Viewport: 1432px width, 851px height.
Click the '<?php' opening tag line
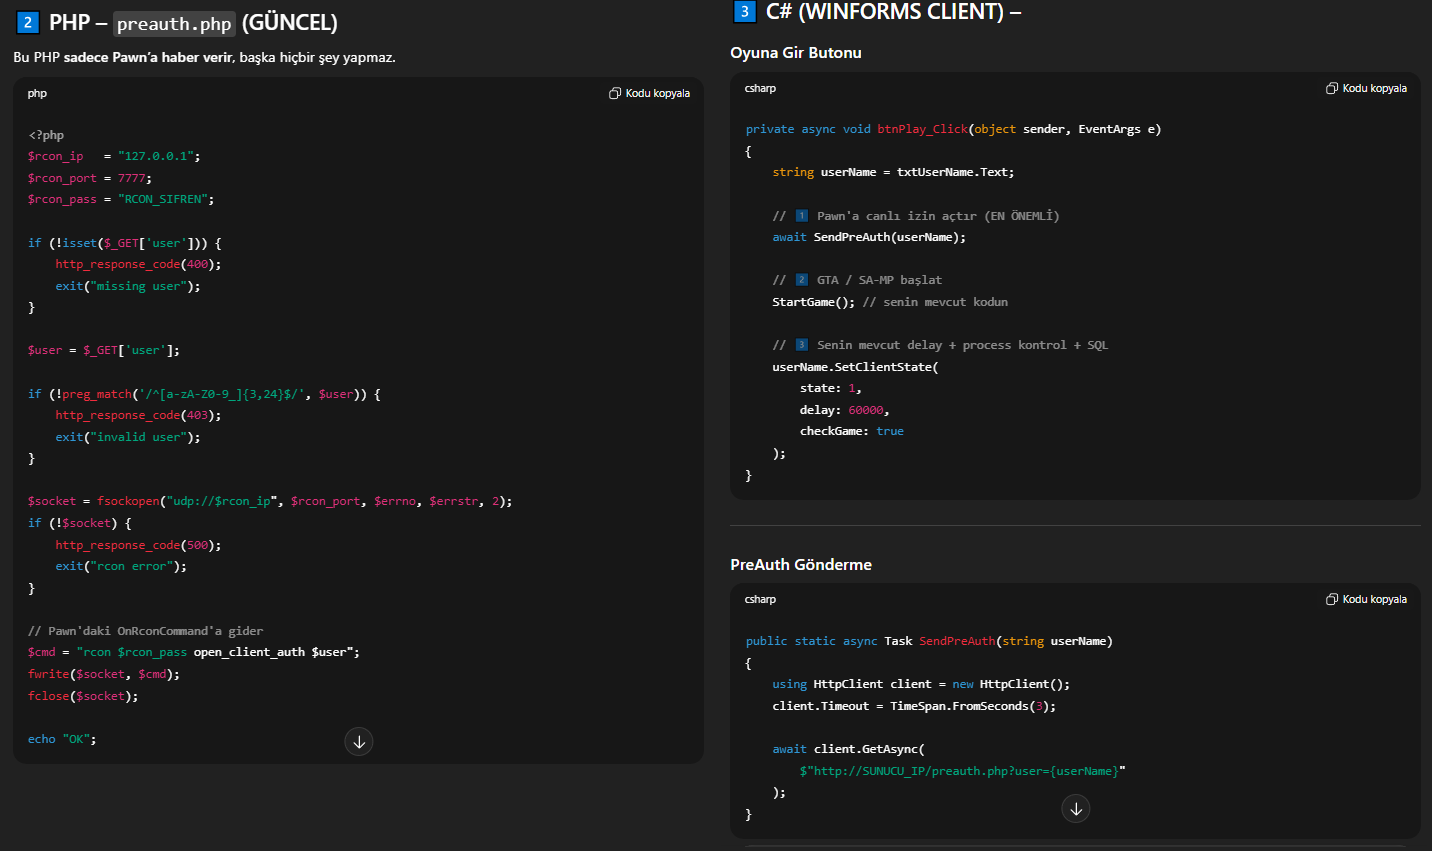coord(46,135)
